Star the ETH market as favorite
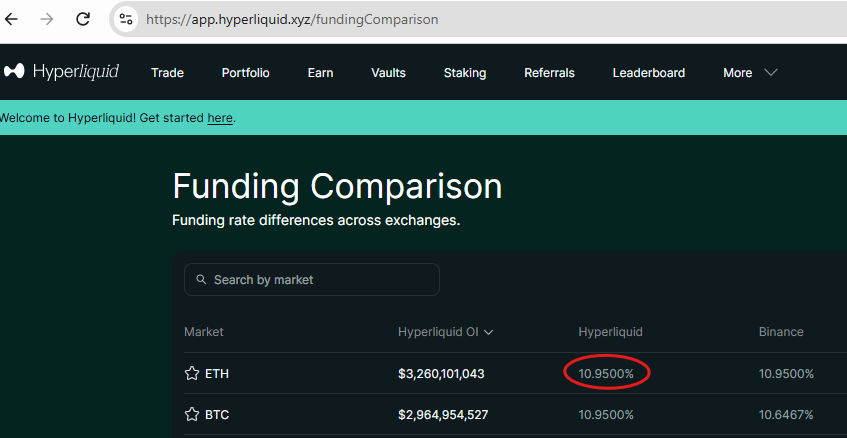Image resolution: width=847 pixels, height=438 pixels. point(192,373)
